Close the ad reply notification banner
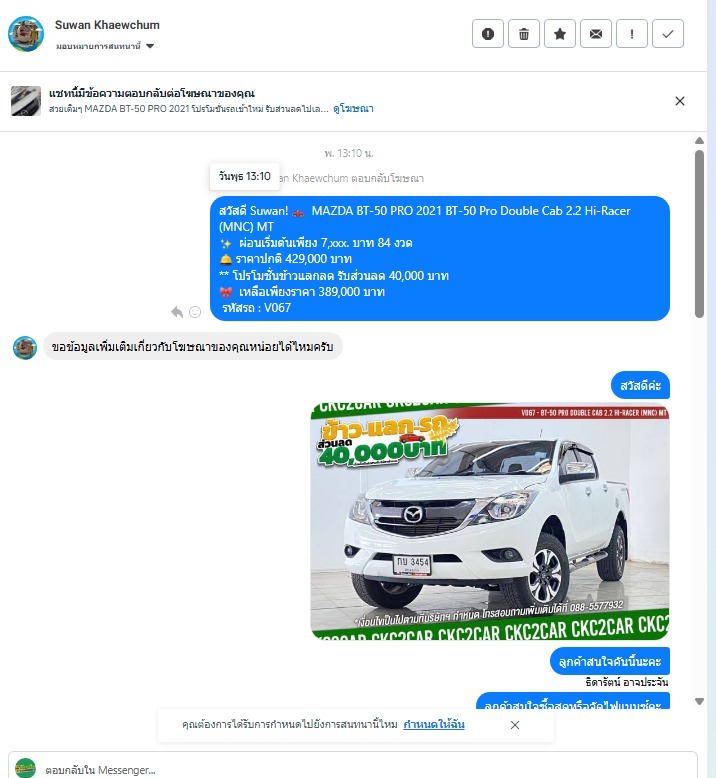This screenshot has height=778, width=716. pyautogui.click(x=680, y=101)
